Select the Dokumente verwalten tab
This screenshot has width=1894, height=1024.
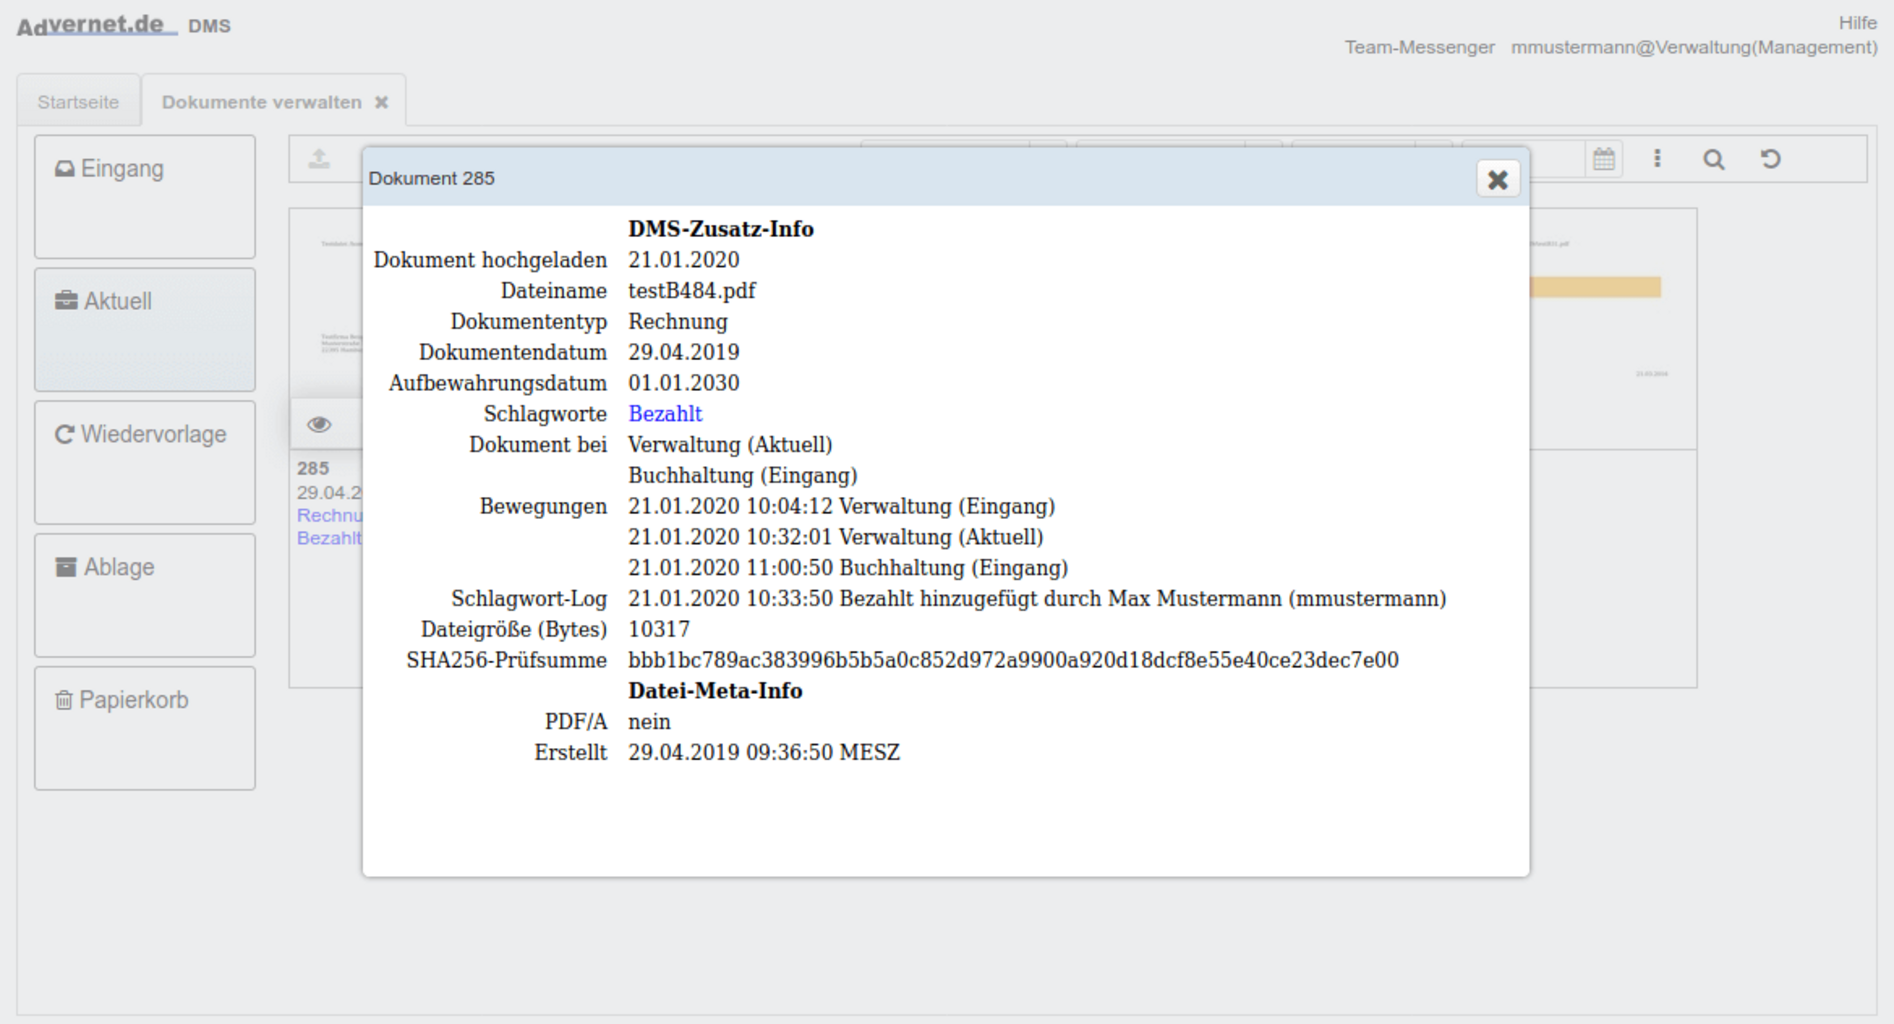point(261,102)
